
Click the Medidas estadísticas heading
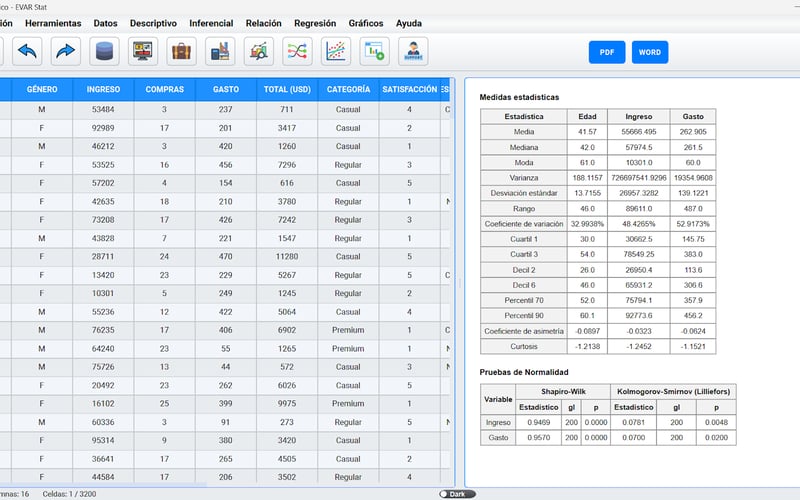pos(519,97)
